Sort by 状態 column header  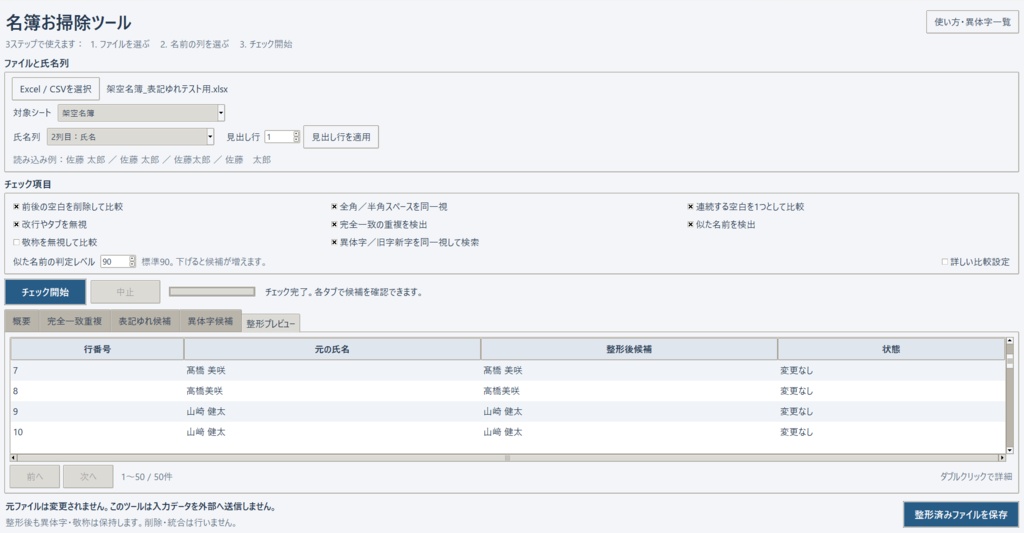pyautogui.click(x=891, y=349)
